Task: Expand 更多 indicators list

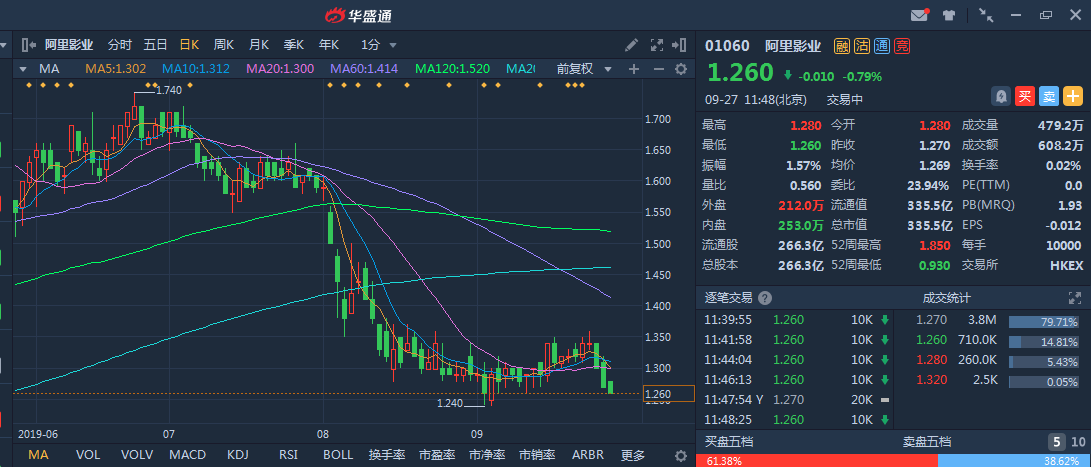Action: tap(632, 455)
